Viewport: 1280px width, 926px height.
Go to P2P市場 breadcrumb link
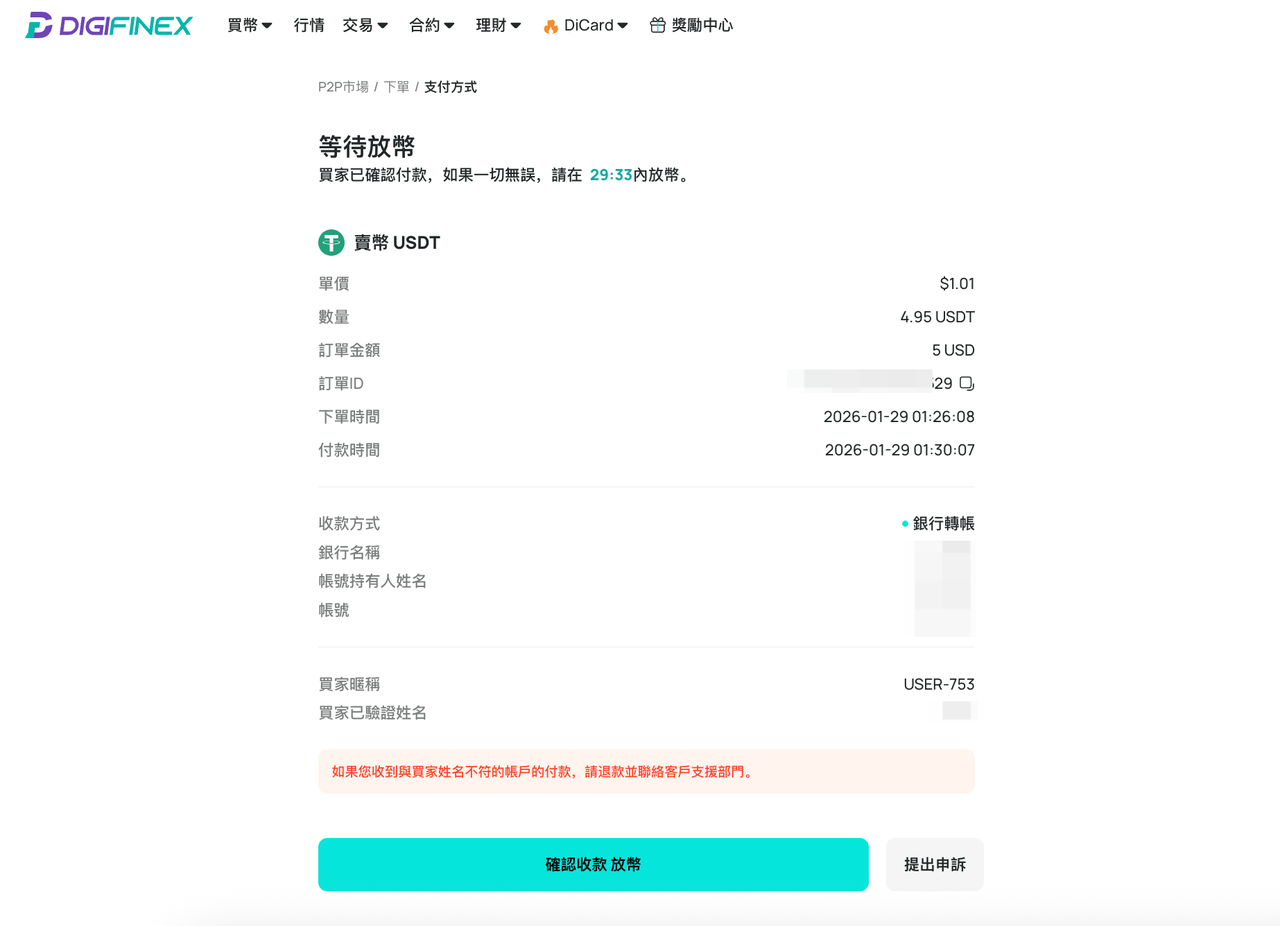pyautogui.click(x=343, y=87)
